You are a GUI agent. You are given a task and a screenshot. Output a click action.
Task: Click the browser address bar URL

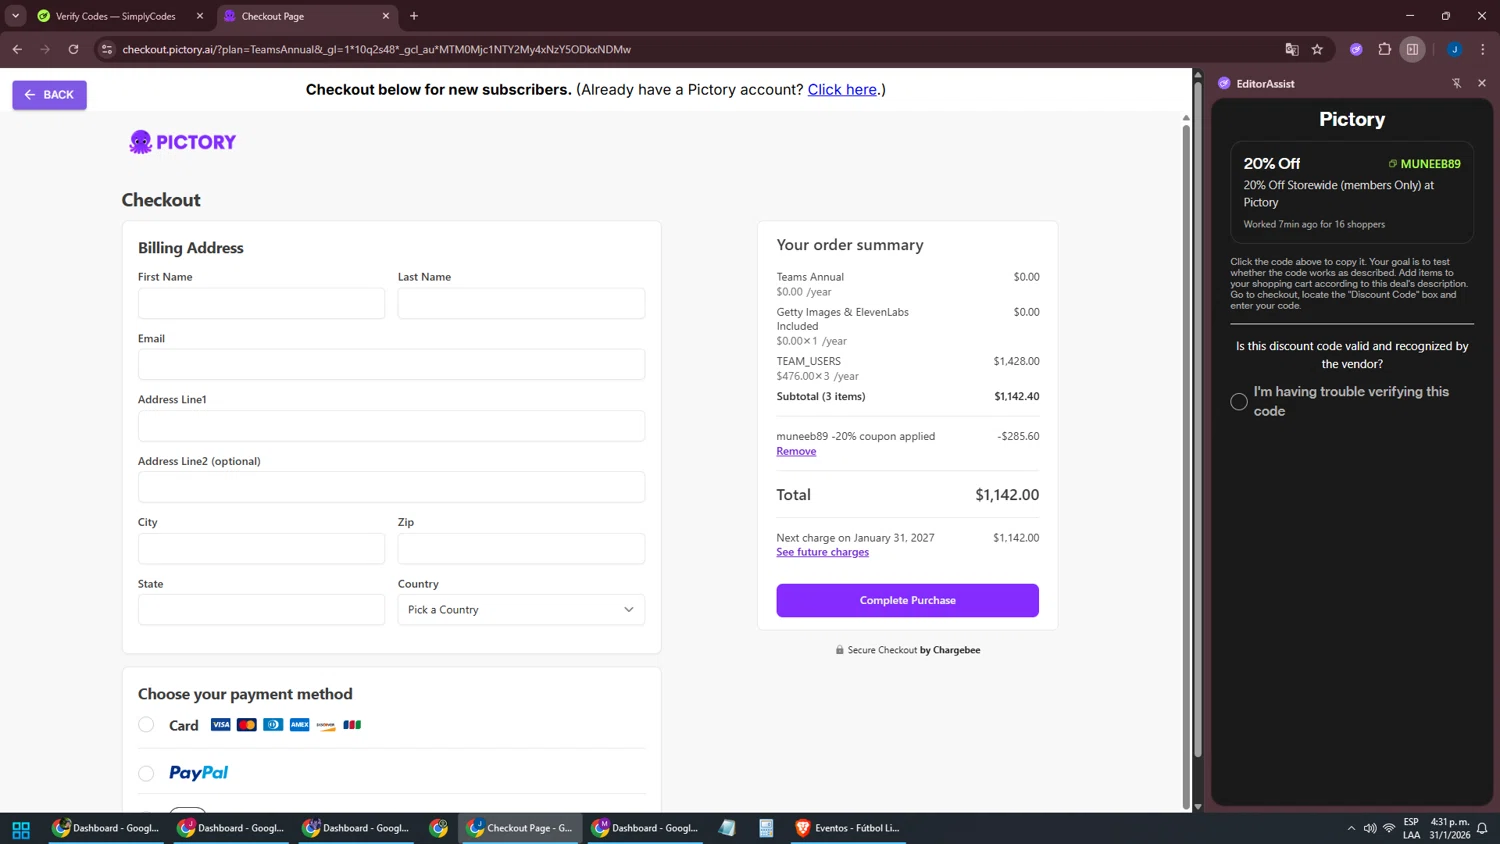pos(376,49)
